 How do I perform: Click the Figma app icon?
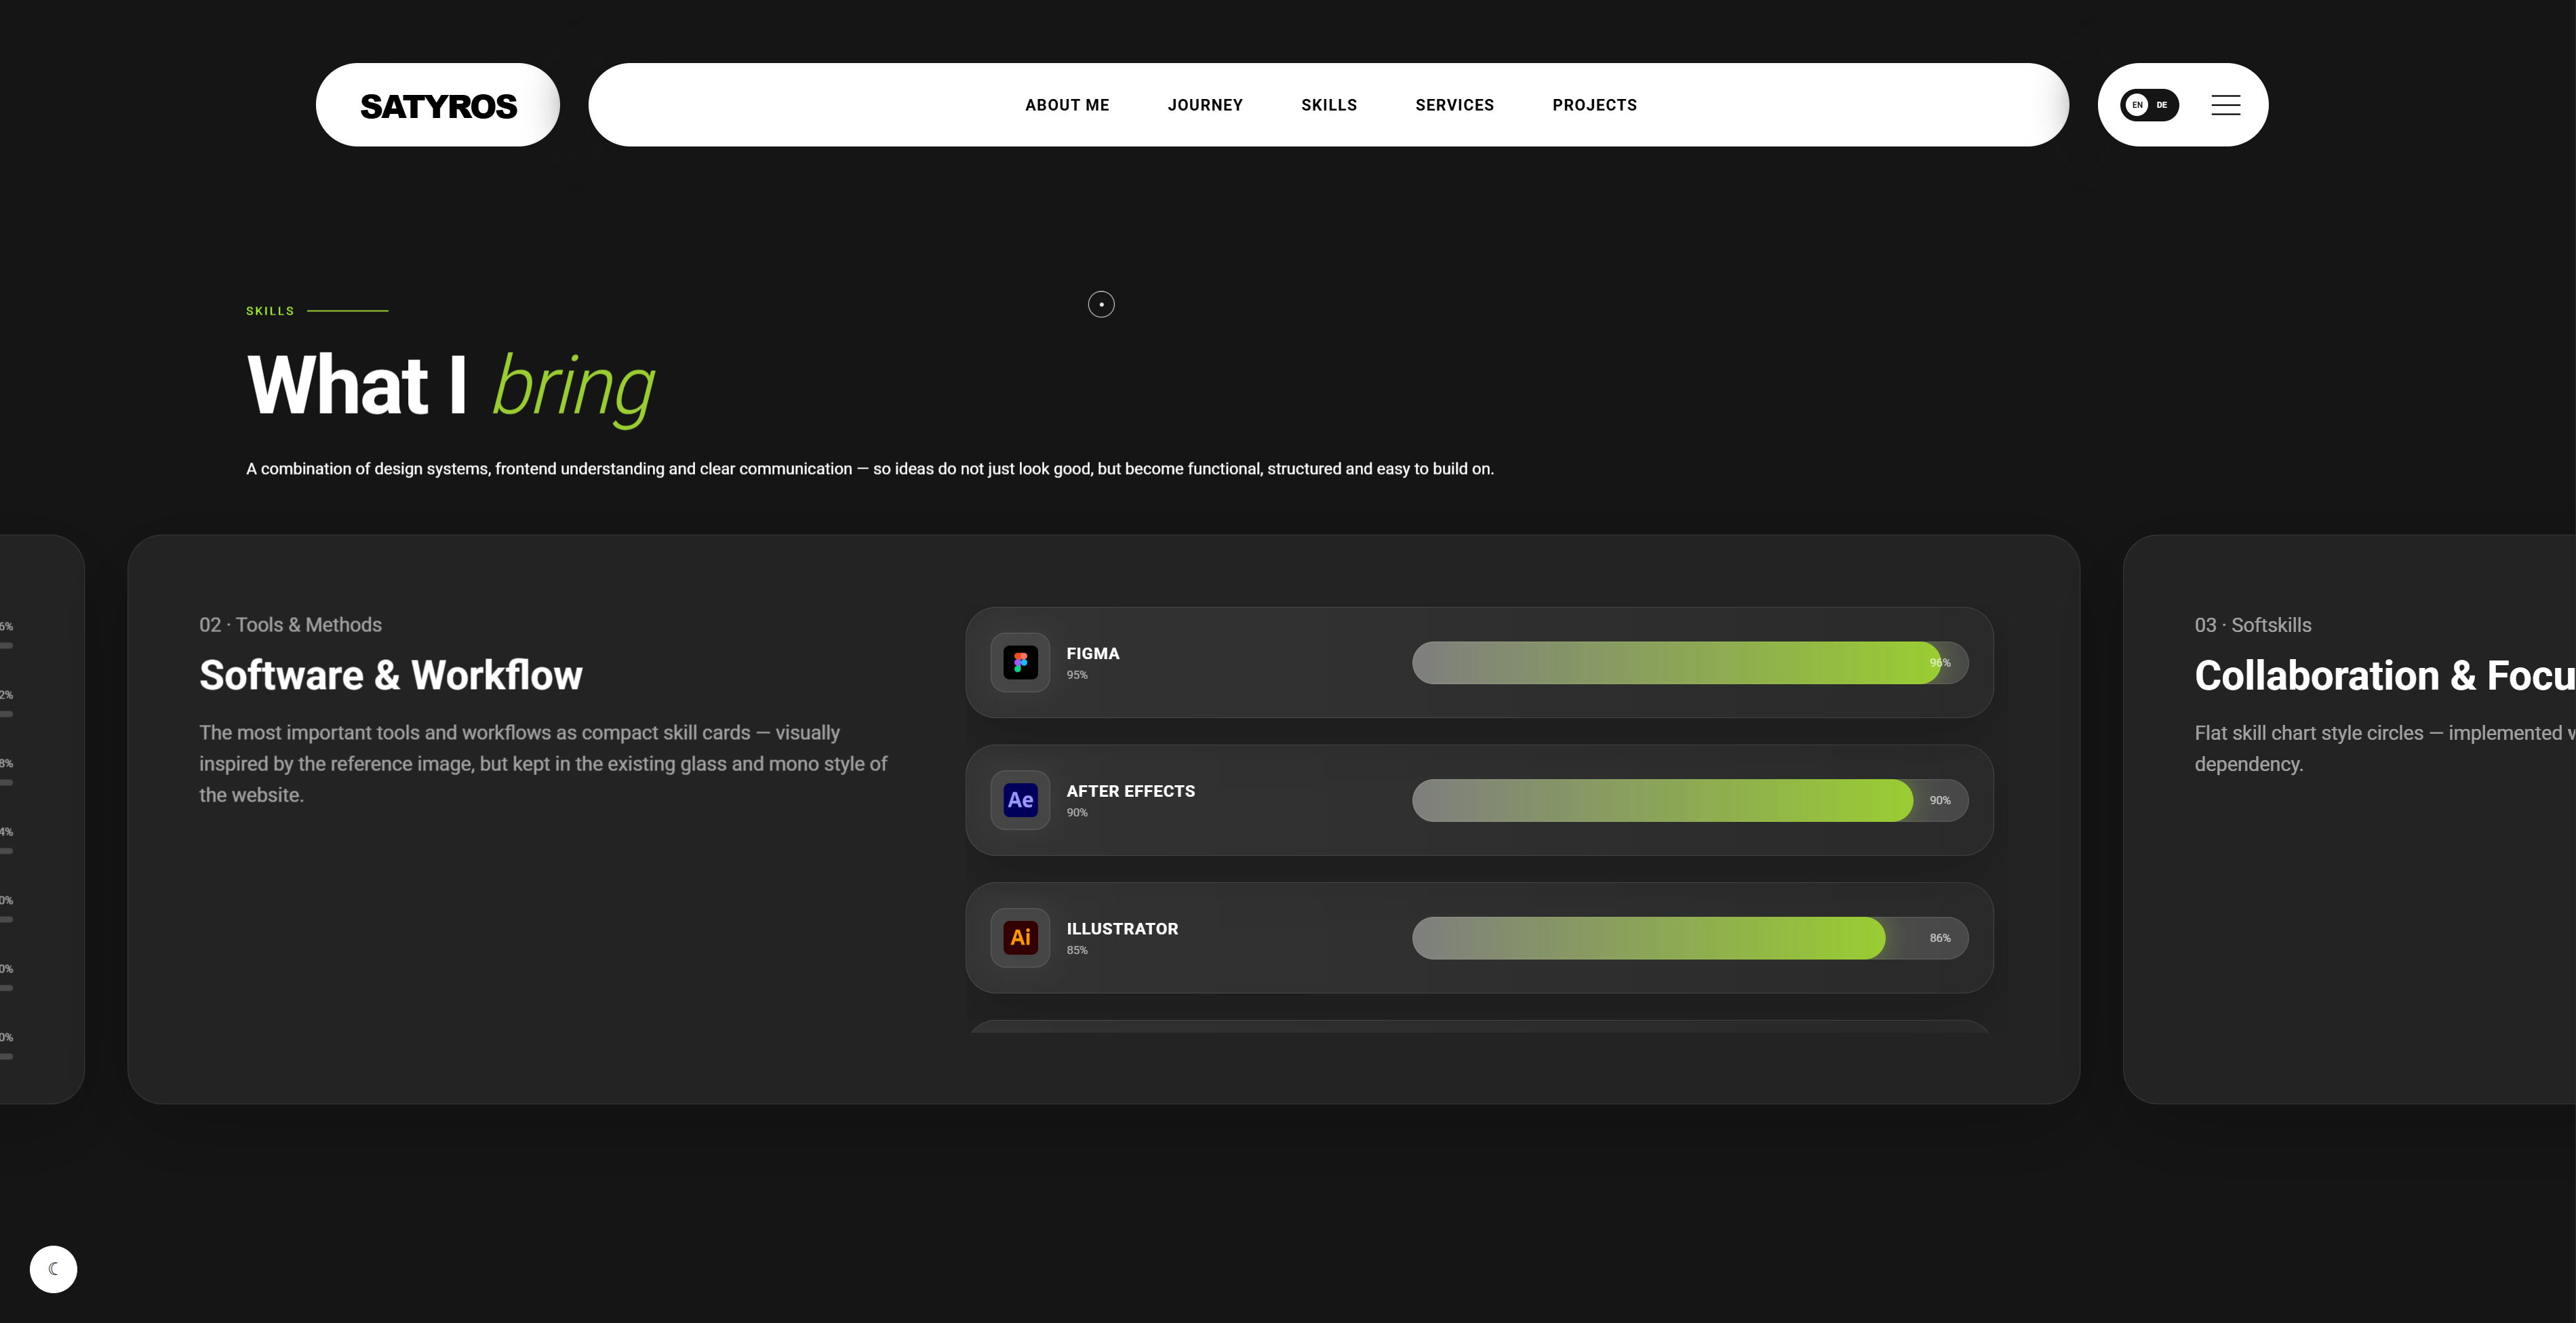1020,662
